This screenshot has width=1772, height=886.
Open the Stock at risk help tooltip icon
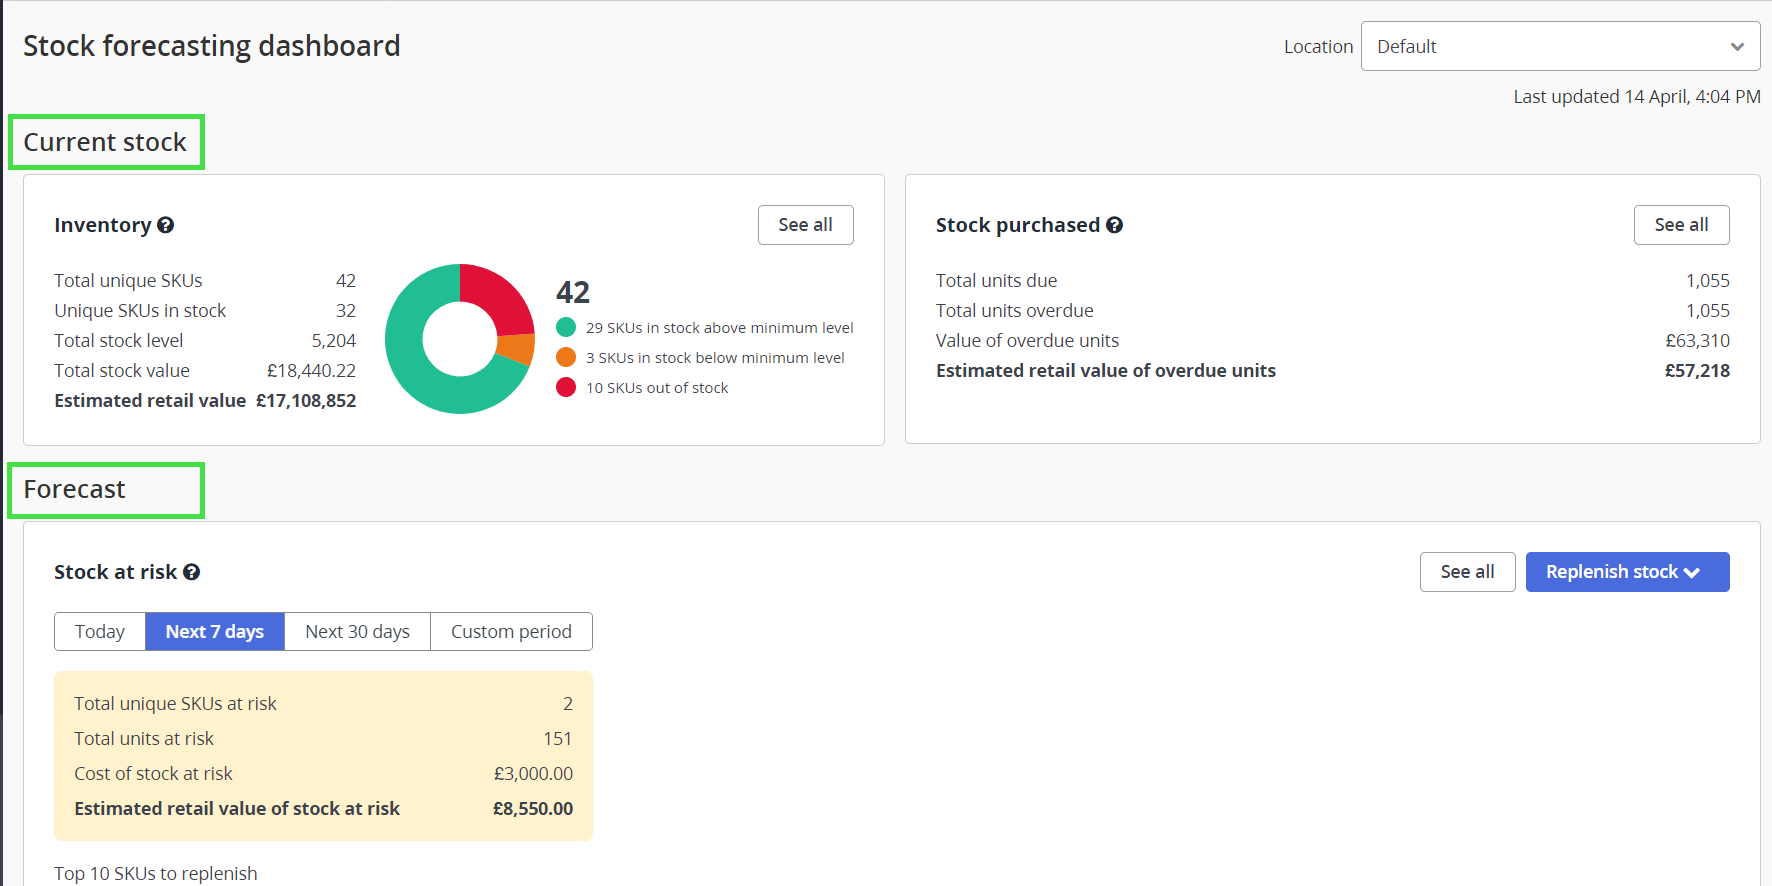[x=192, y=572]
